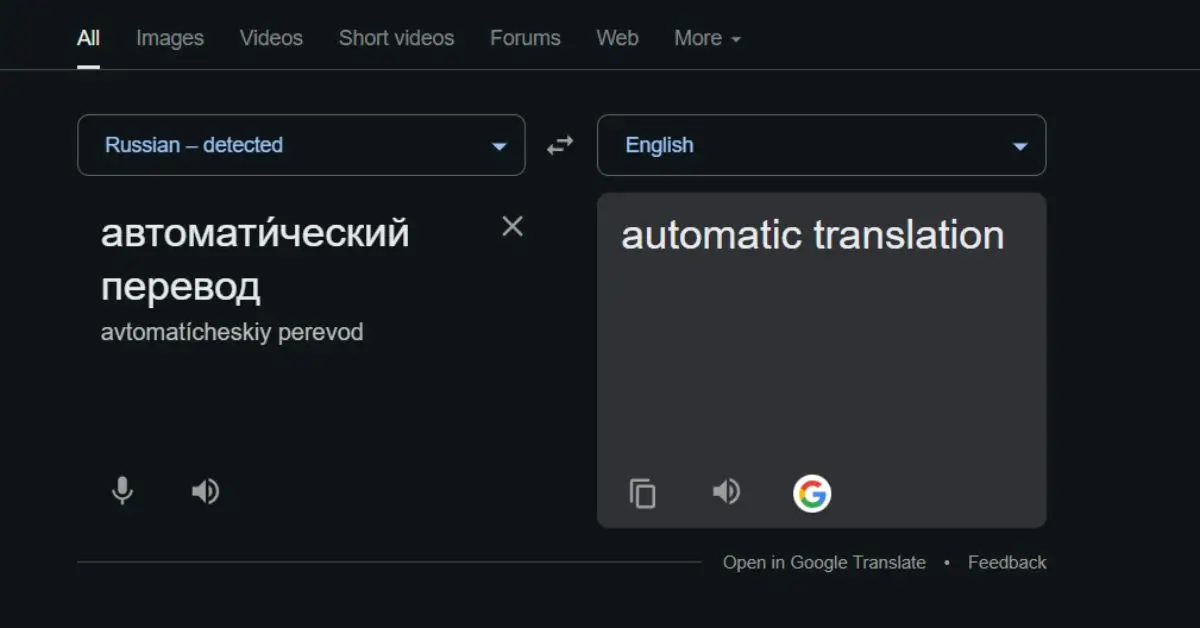This screenshot has width=1200, height=628.
Task: Copy the translated text
Action: (643, 492)
